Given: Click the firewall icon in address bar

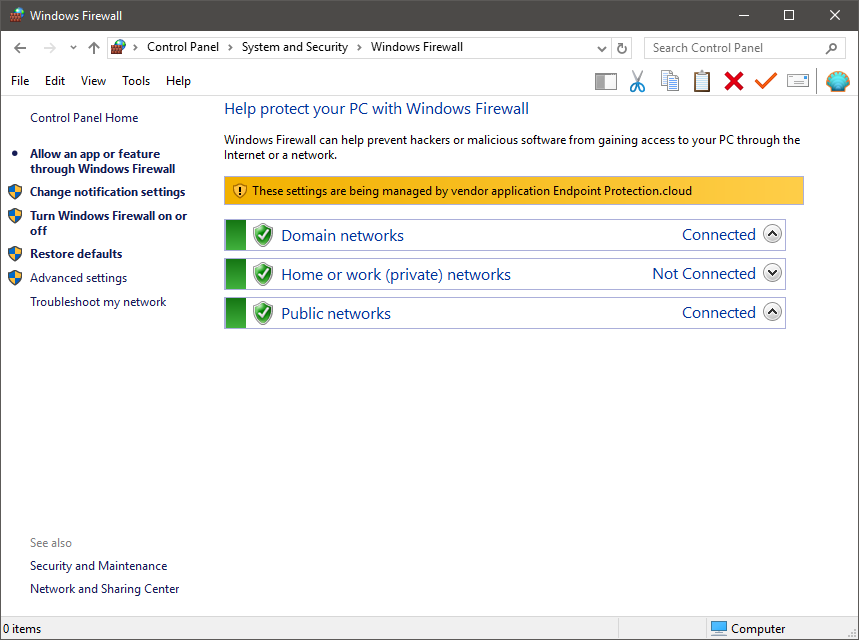Looking at the screenshot, I should pyautogui.click(x=118, y=48).
